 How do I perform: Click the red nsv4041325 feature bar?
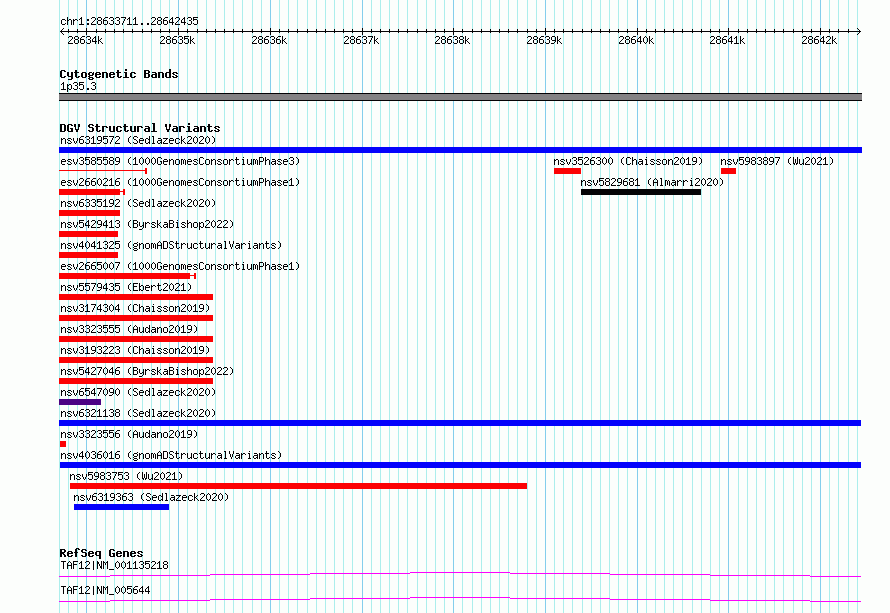point(89,255)
